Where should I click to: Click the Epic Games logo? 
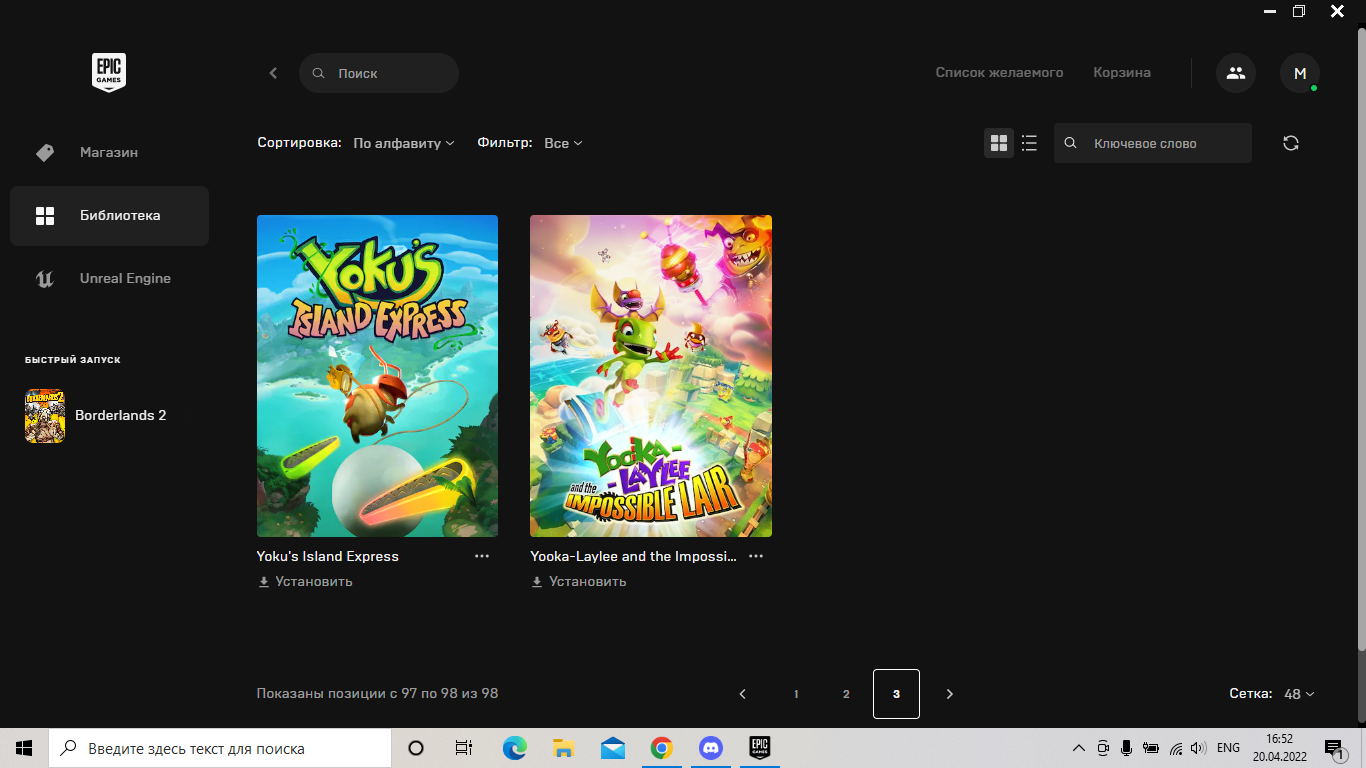point(109,73)
